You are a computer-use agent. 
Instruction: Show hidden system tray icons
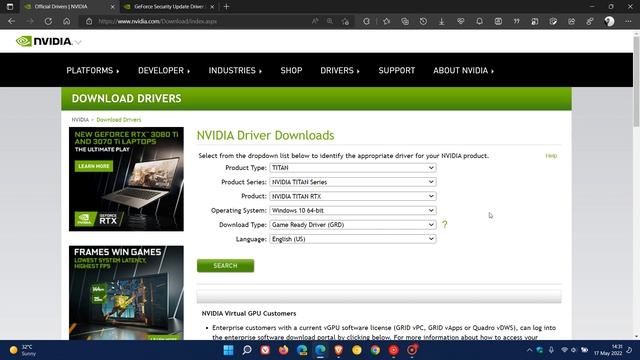[x=529, y=350]
